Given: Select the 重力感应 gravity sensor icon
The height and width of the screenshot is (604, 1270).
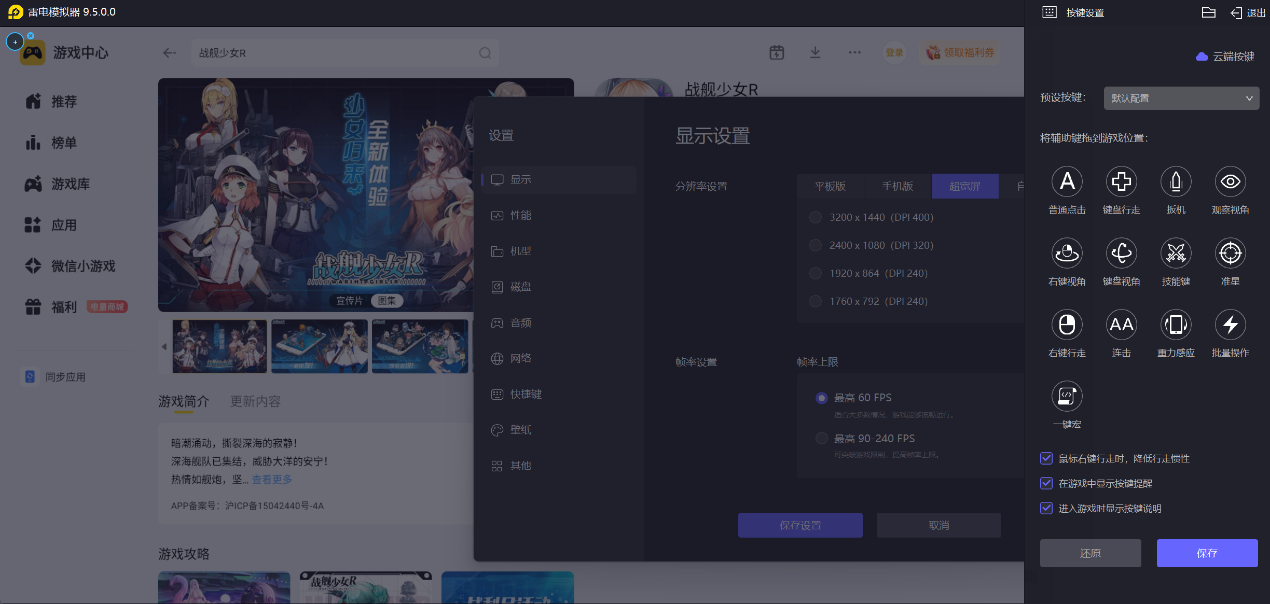Looking at the screenshot, I should point(1175,324).
